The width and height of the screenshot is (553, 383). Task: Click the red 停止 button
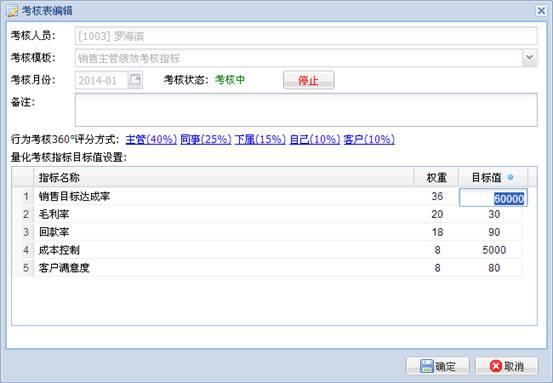[309, 80]
